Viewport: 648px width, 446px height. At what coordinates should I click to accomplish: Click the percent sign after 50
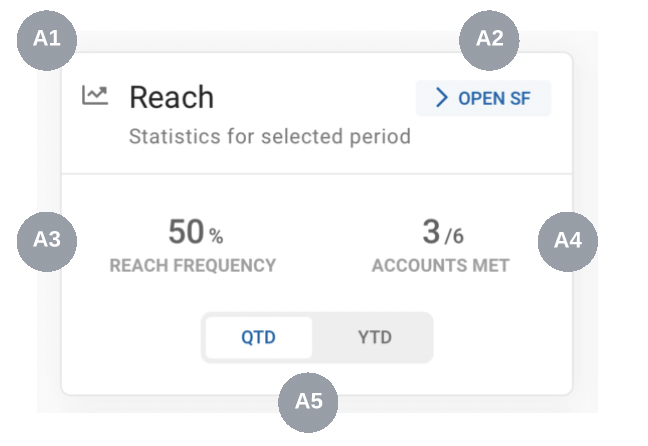point(216,237)
